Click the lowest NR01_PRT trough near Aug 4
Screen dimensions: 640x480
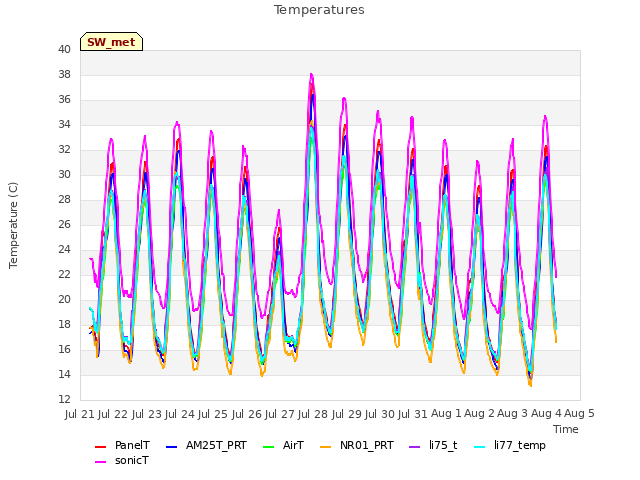point(531,386)
